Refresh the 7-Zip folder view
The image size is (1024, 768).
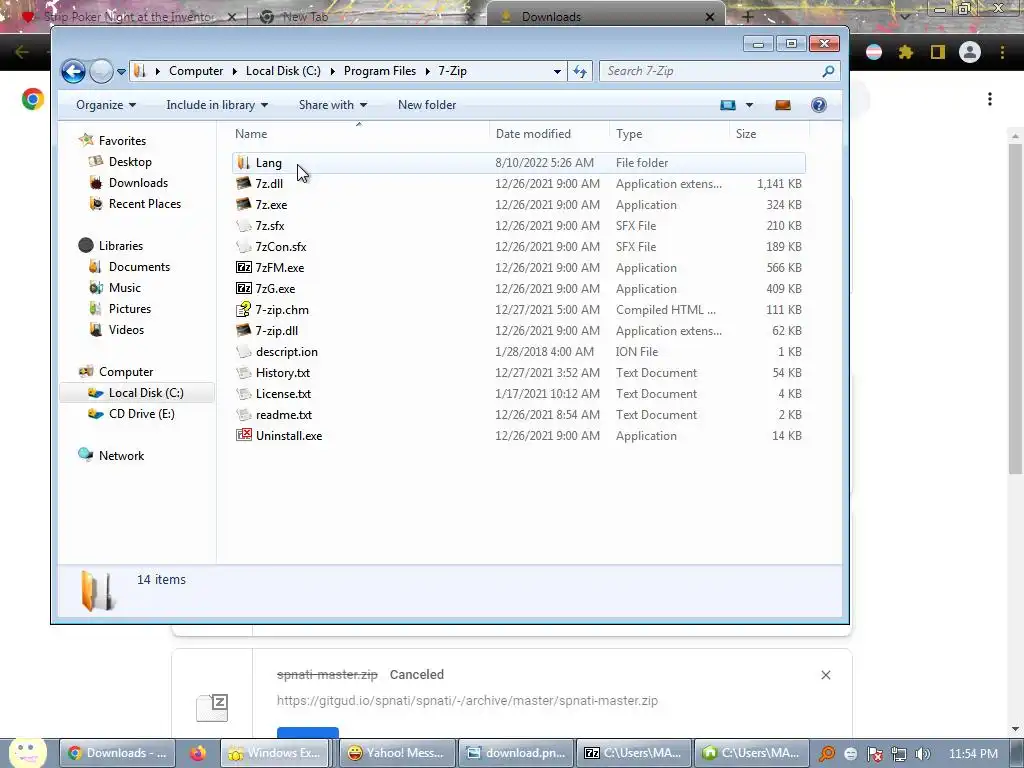[580, 71]
